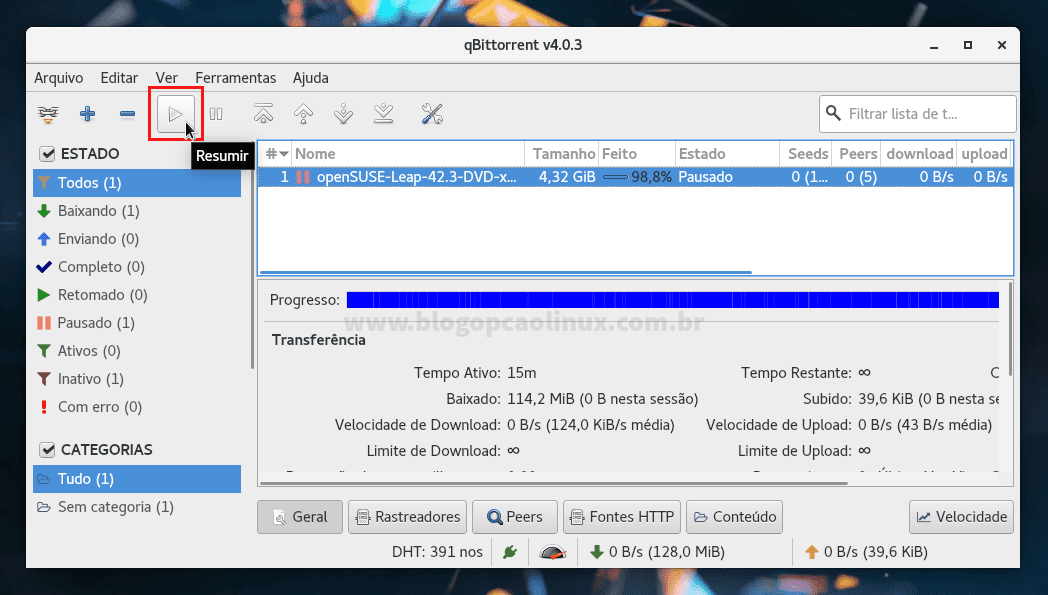Click the details panel horizontal scrollbar
The image size is (1048, 595).
point(553,483)
